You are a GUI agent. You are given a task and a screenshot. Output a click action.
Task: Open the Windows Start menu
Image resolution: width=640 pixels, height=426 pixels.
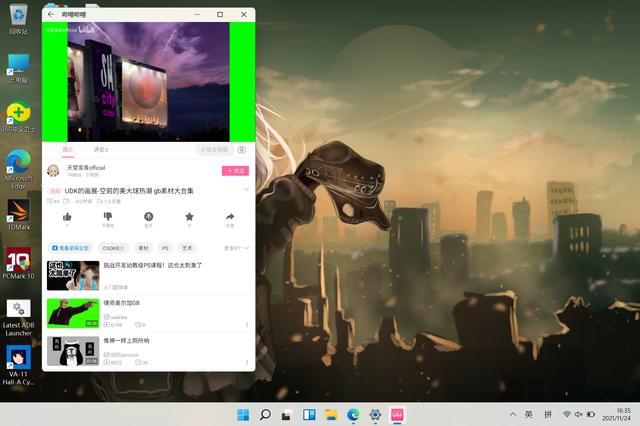(x=243, y=415)
